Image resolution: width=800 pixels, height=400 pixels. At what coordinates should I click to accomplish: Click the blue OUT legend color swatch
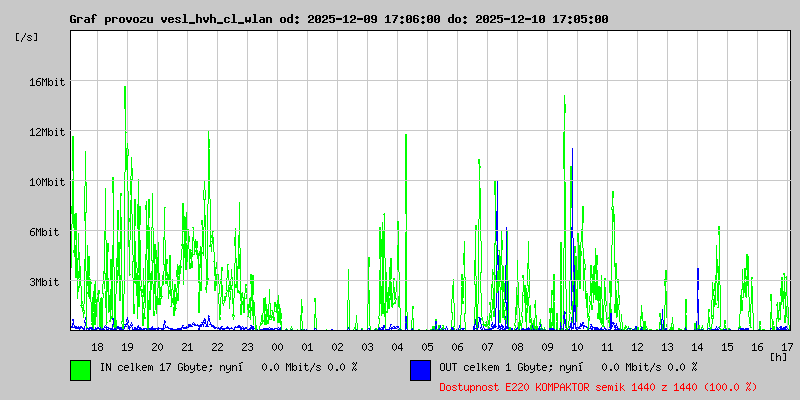[x=420, y=369]
